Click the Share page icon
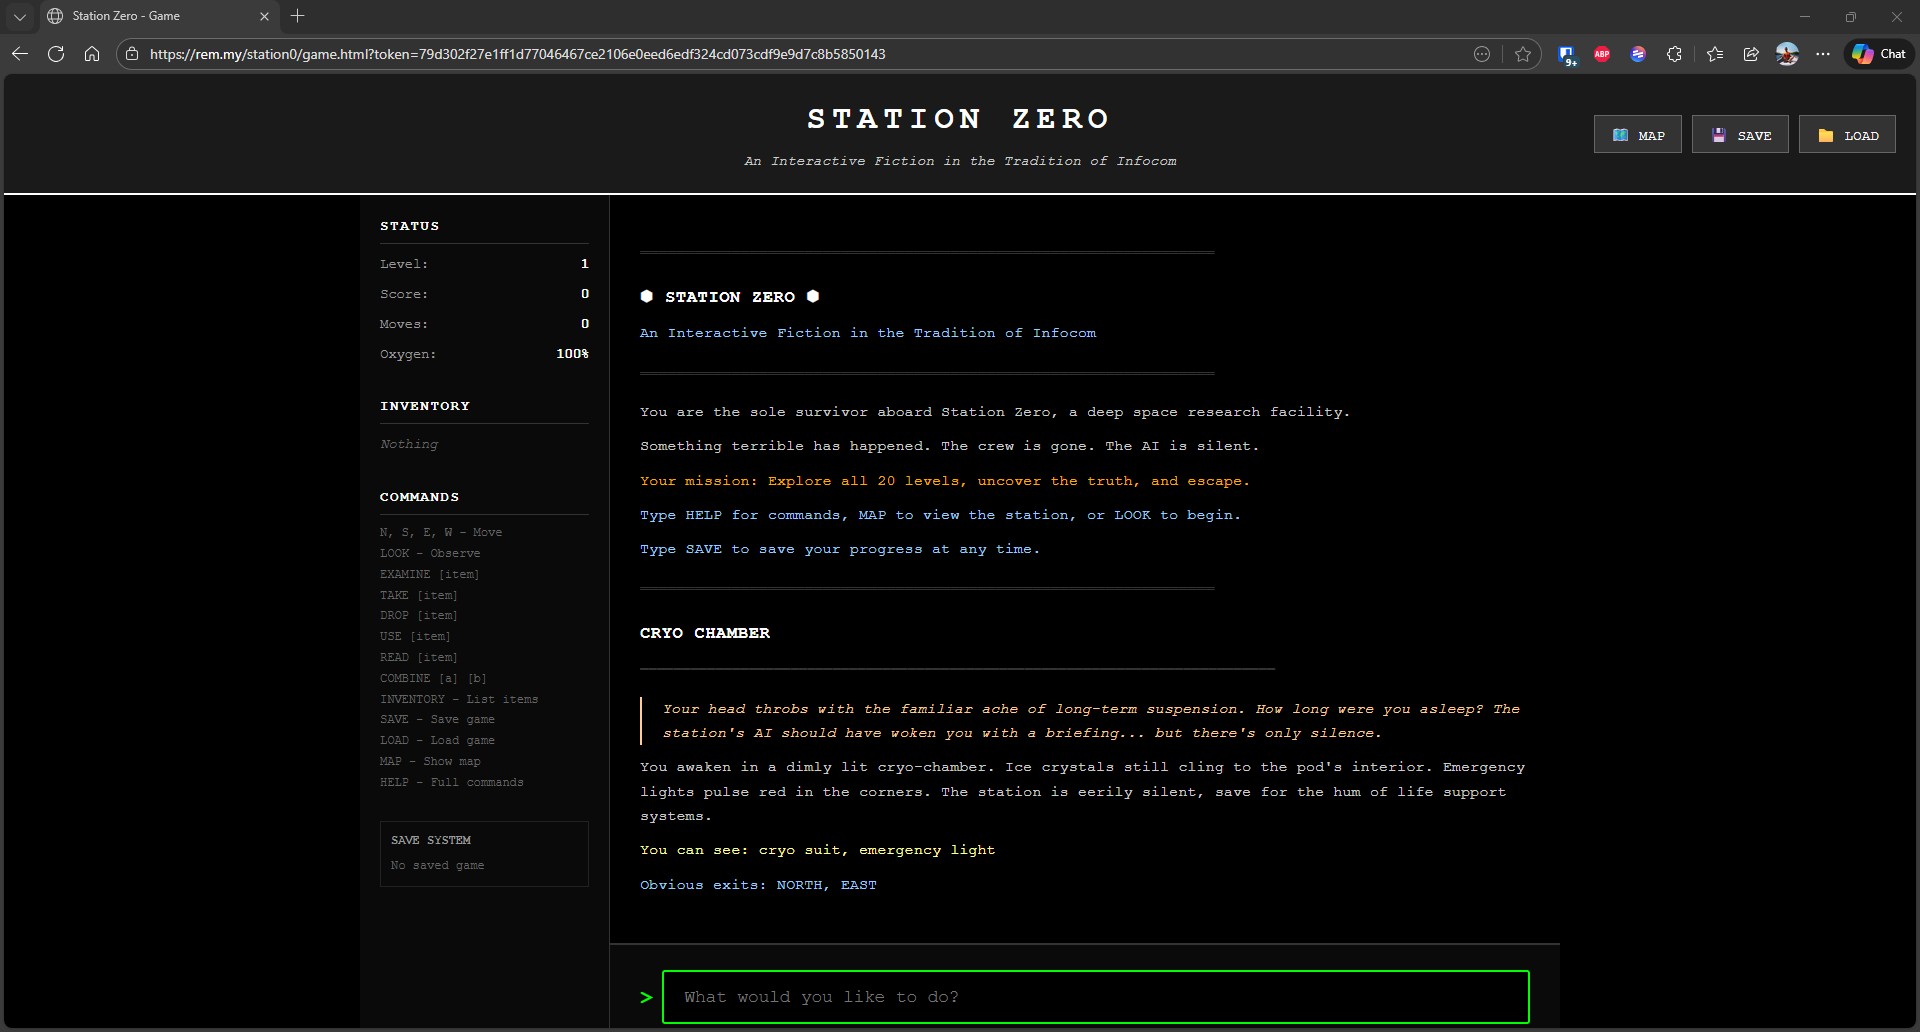Viewport: 1920px width, 1032px height. point(1751,54)
